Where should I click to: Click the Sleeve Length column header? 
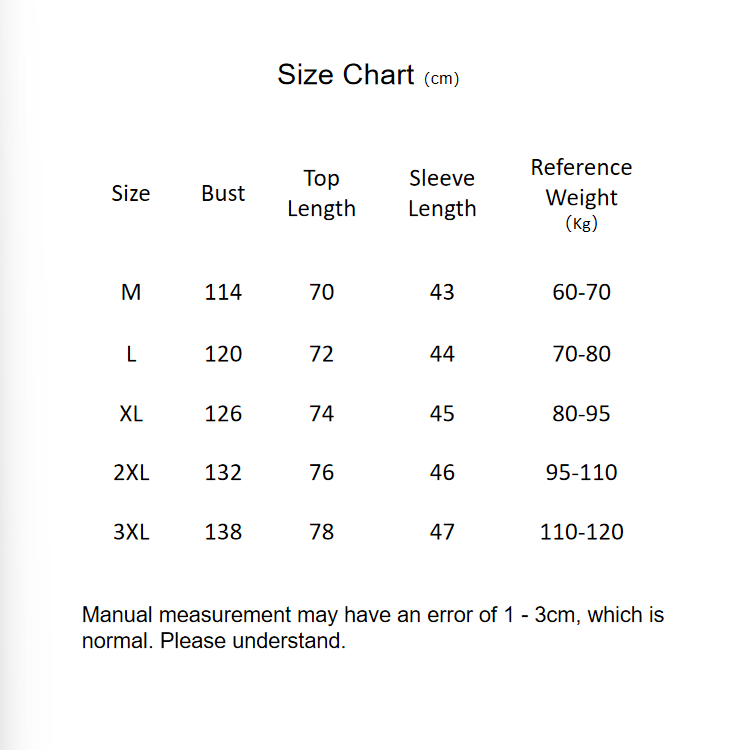(x=442, y=193)
